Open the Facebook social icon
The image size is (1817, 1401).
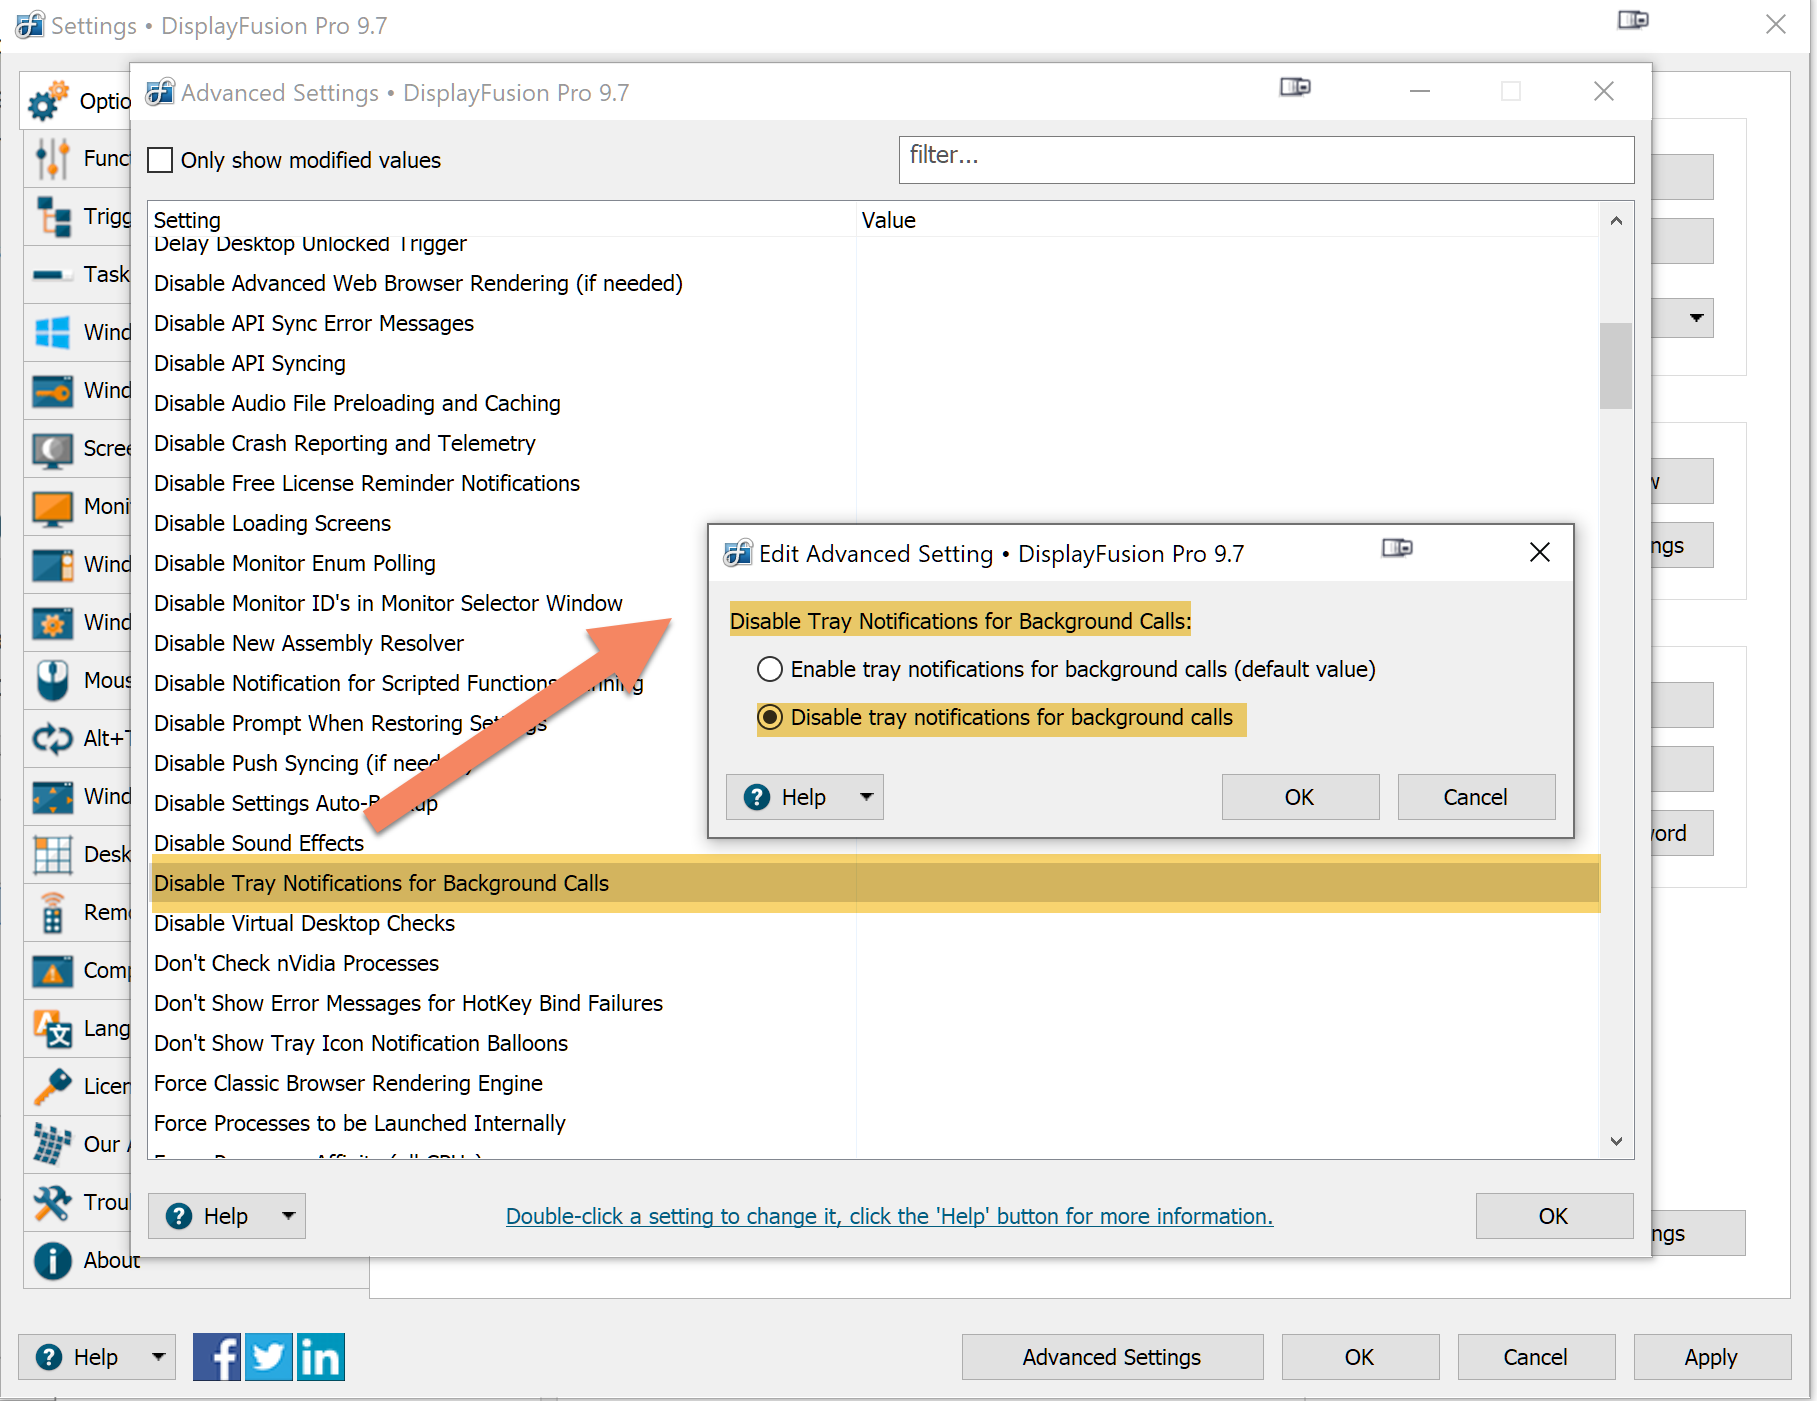pos(217,1357)
